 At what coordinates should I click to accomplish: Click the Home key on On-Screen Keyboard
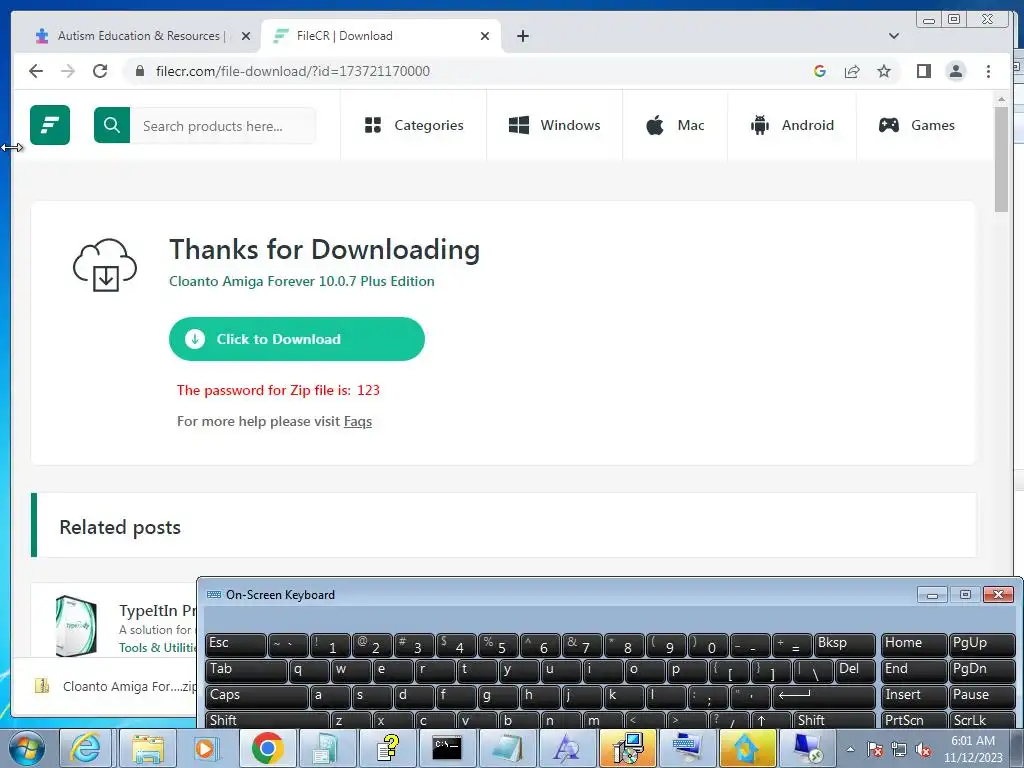[x=914, y=645]
